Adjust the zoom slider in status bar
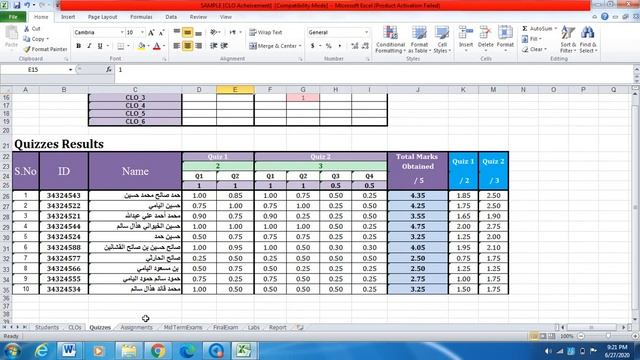This screenshot has height=360, width=640. click(608, 336)
